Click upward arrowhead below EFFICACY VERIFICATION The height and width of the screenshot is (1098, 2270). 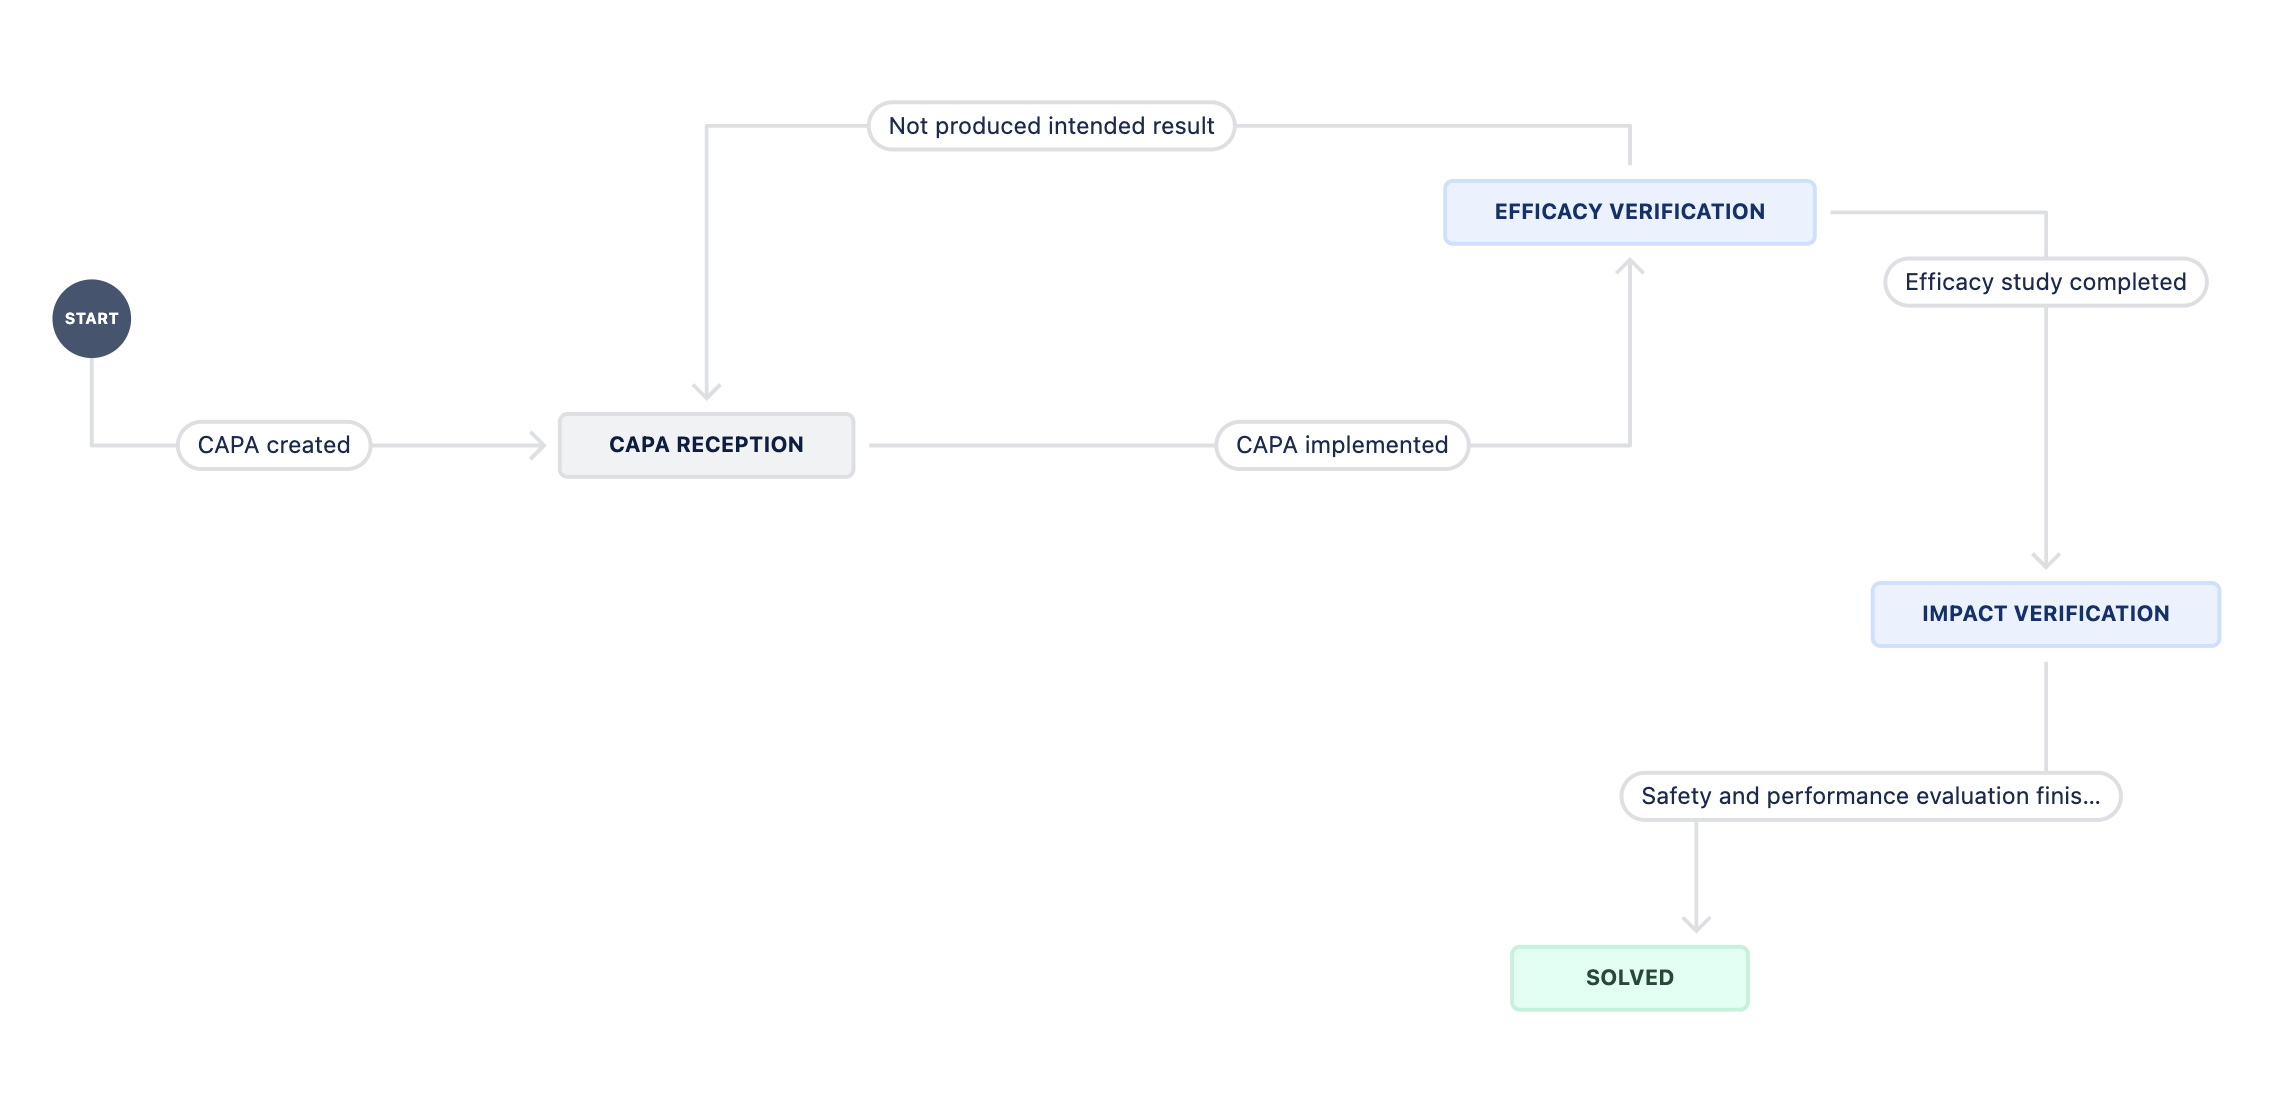pyautogui.click(x=1630, y=267)
